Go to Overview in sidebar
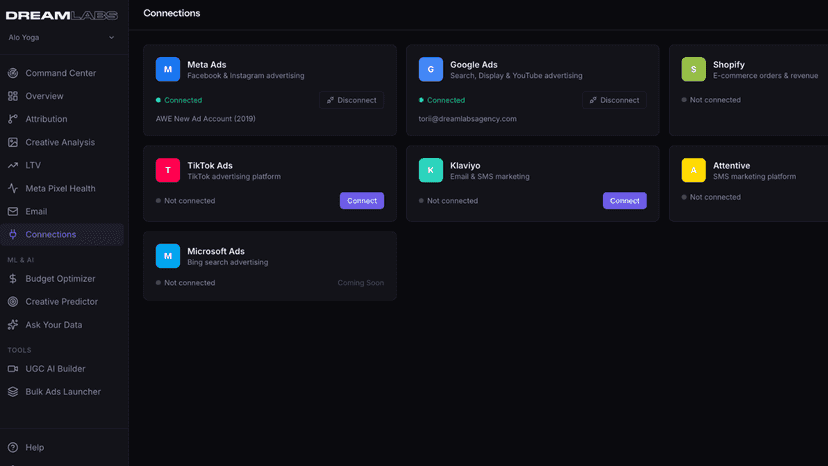 click(x=62, y=96)
